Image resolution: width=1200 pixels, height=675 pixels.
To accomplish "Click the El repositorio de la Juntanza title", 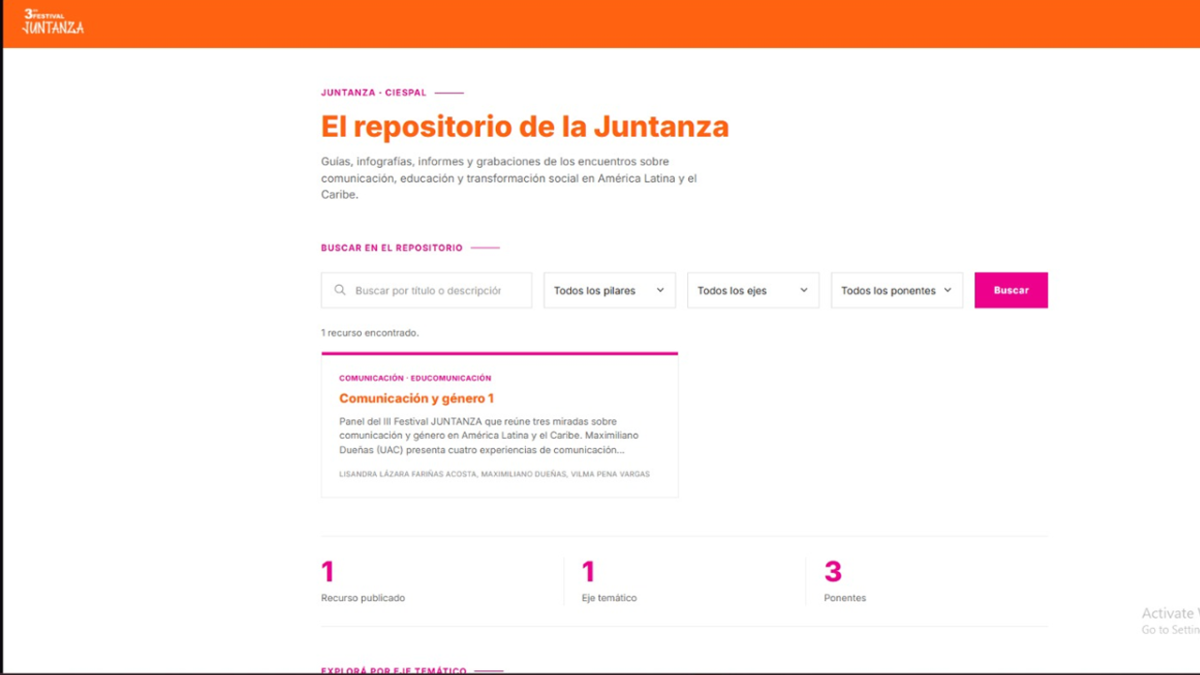I will 525,127.
